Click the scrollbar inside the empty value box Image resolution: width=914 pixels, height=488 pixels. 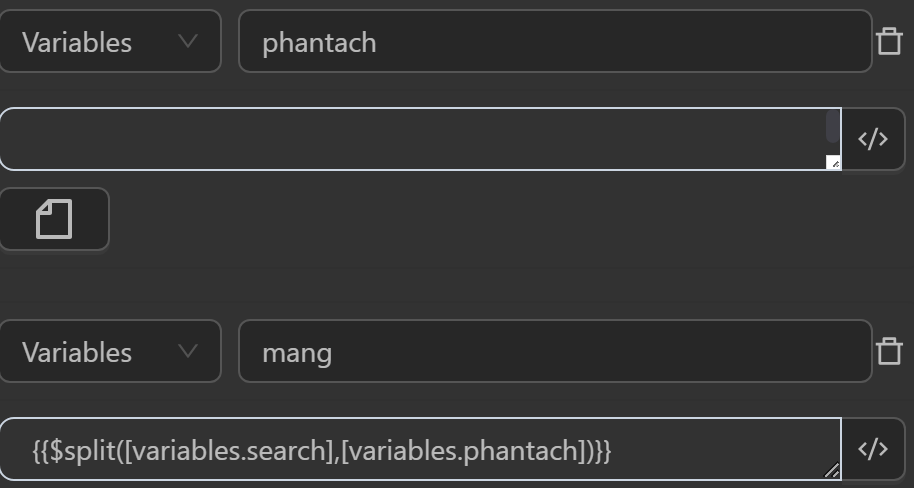pos(832,127)
